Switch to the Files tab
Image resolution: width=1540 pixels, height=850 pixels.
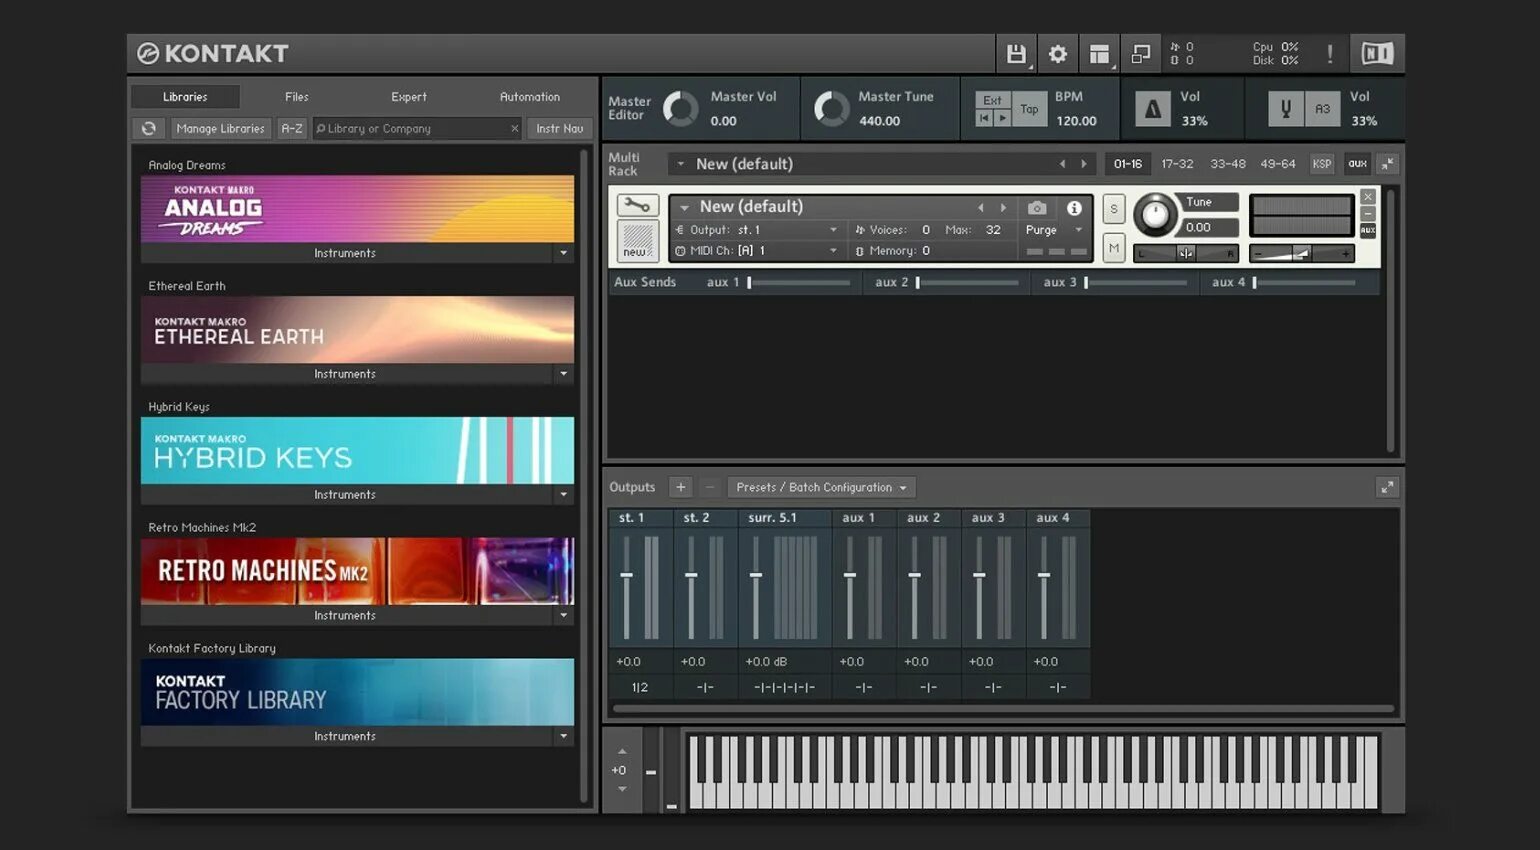pyautogui.click(x=297, y=97)
